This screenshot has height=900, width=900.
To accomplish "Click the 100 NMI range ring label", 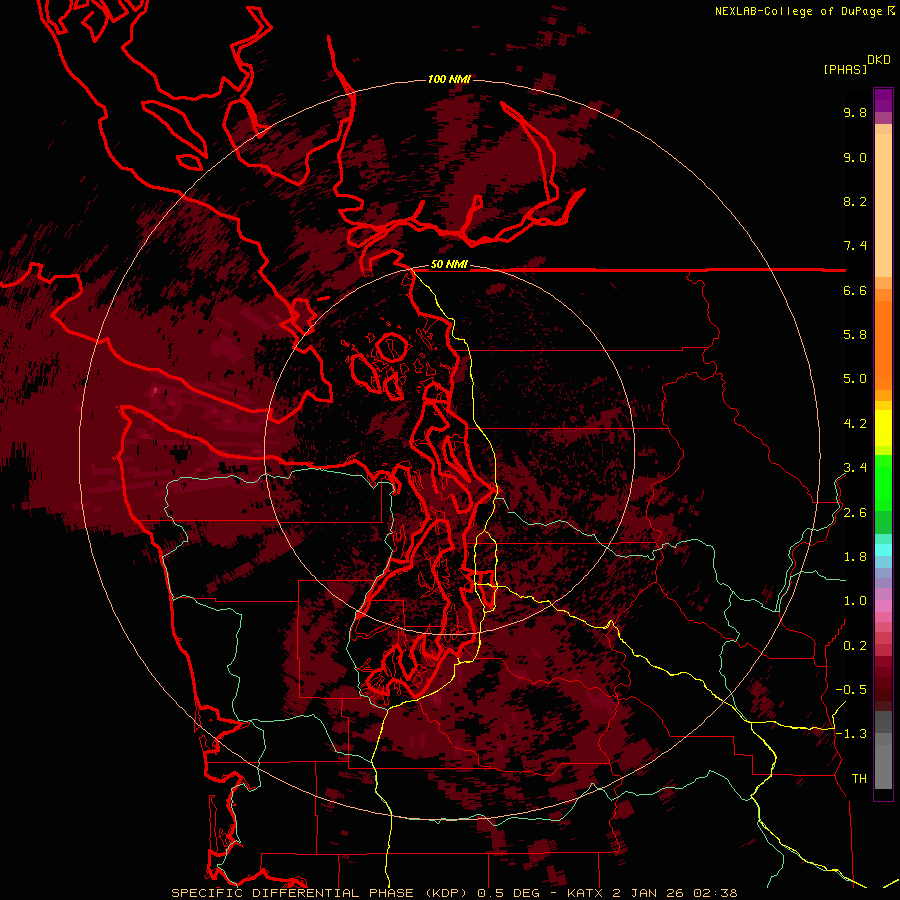I will coord(449,79).
